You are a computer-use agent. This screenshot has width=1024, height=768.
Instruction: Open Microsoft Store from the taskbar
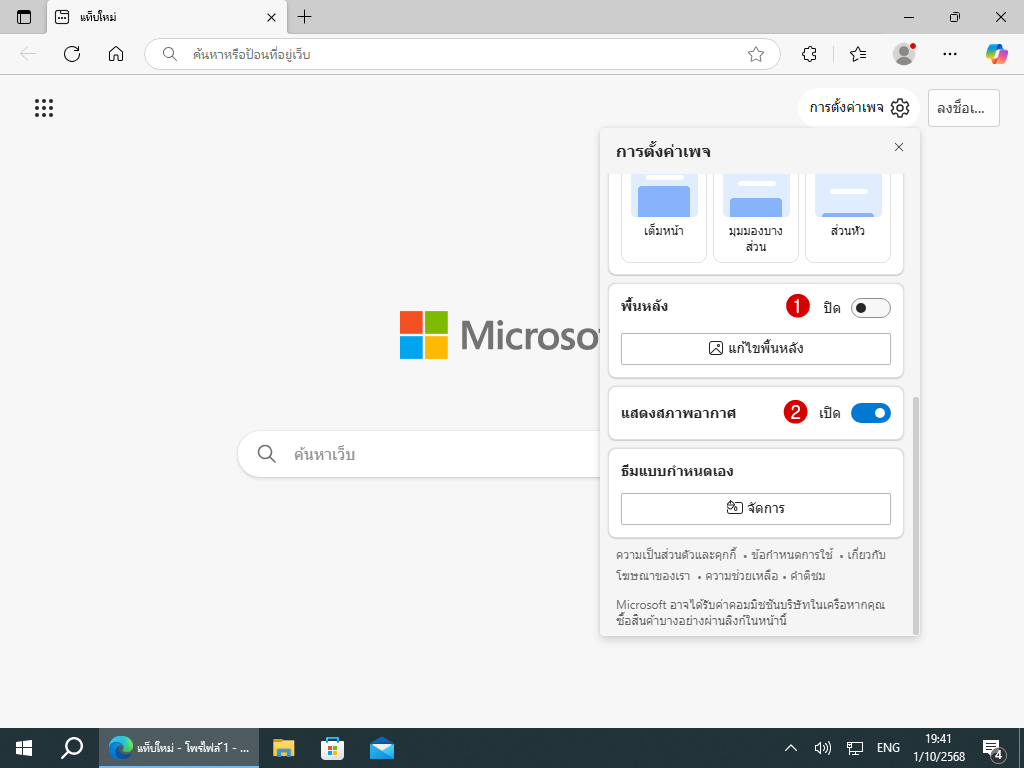pyautogui.click(x=333, y=747)
